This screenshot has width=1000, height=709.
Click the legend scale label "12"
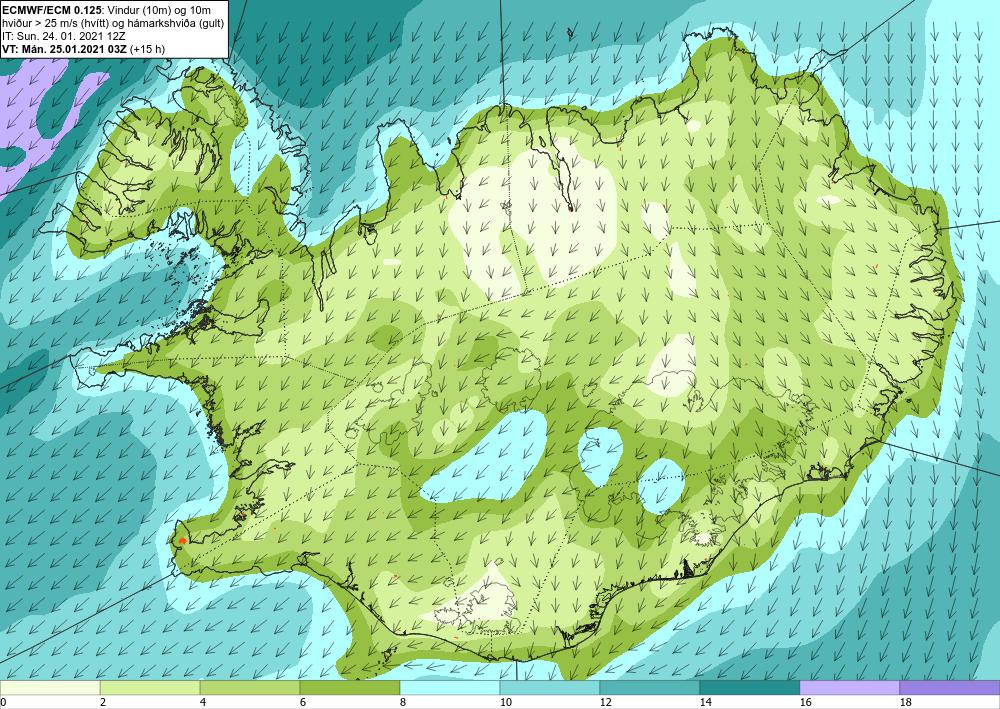click(x=605, y=702)
